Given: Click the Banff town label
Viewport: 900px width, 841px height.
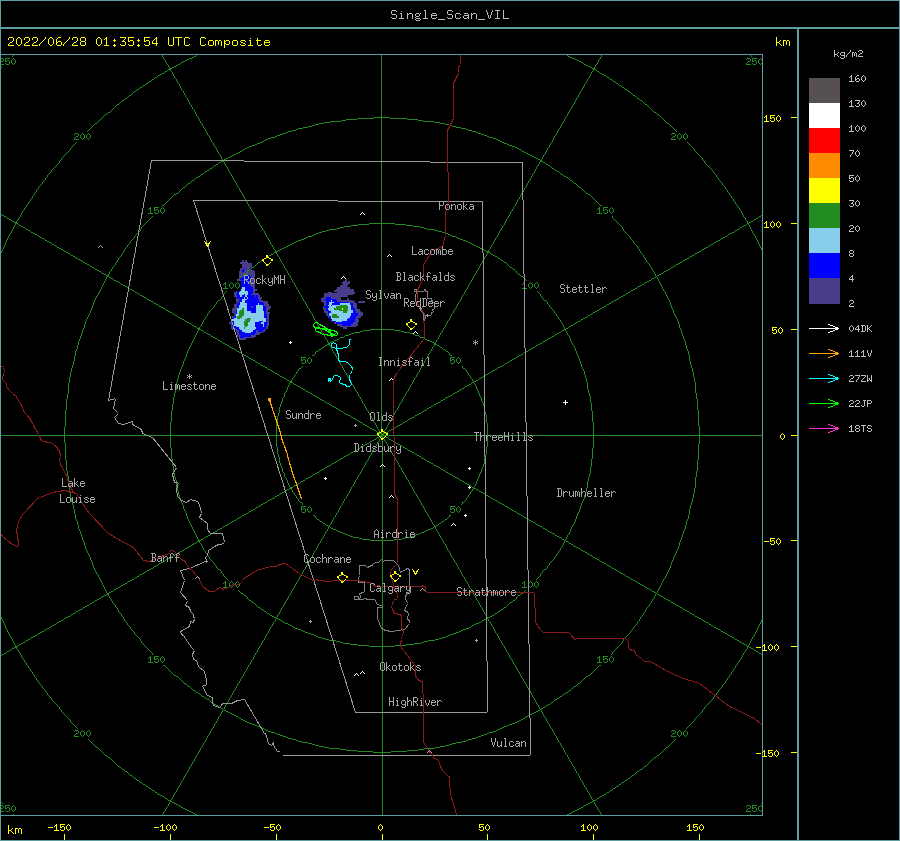Looking at the screenshot, I should tap(165, 557).
